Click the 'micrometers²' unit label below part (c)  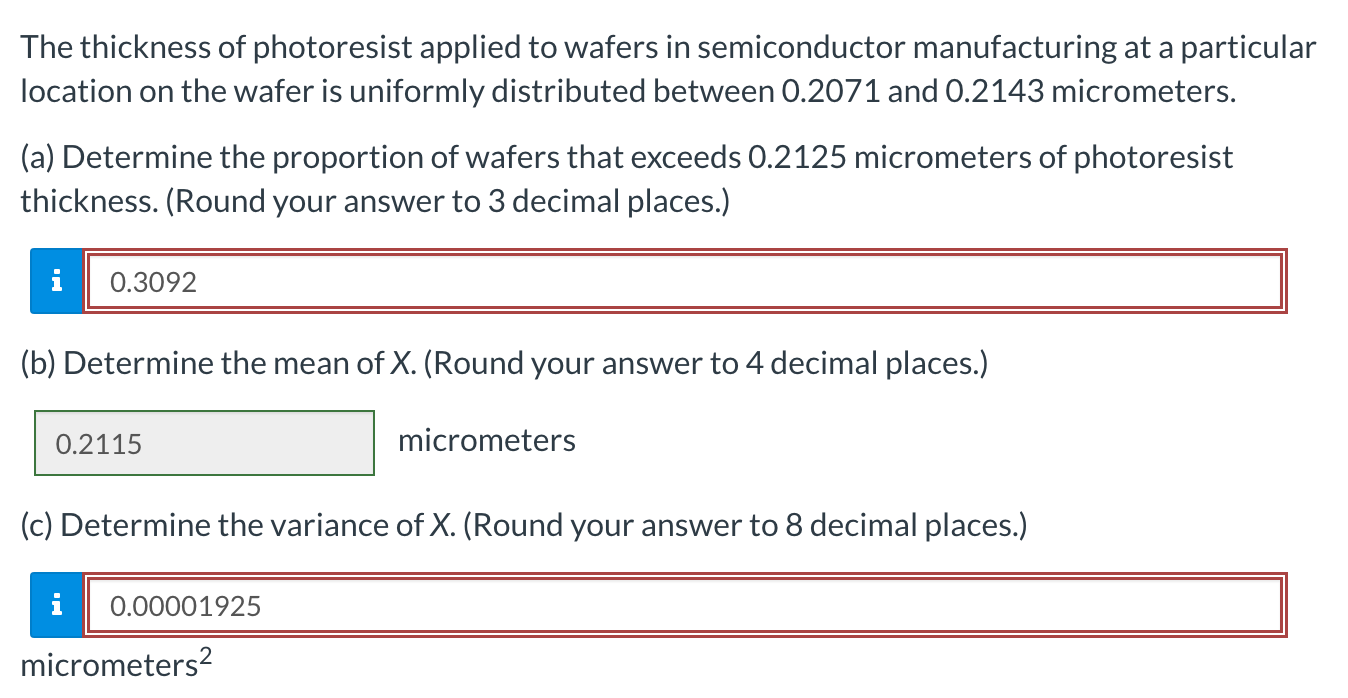(x=108, y=663)
